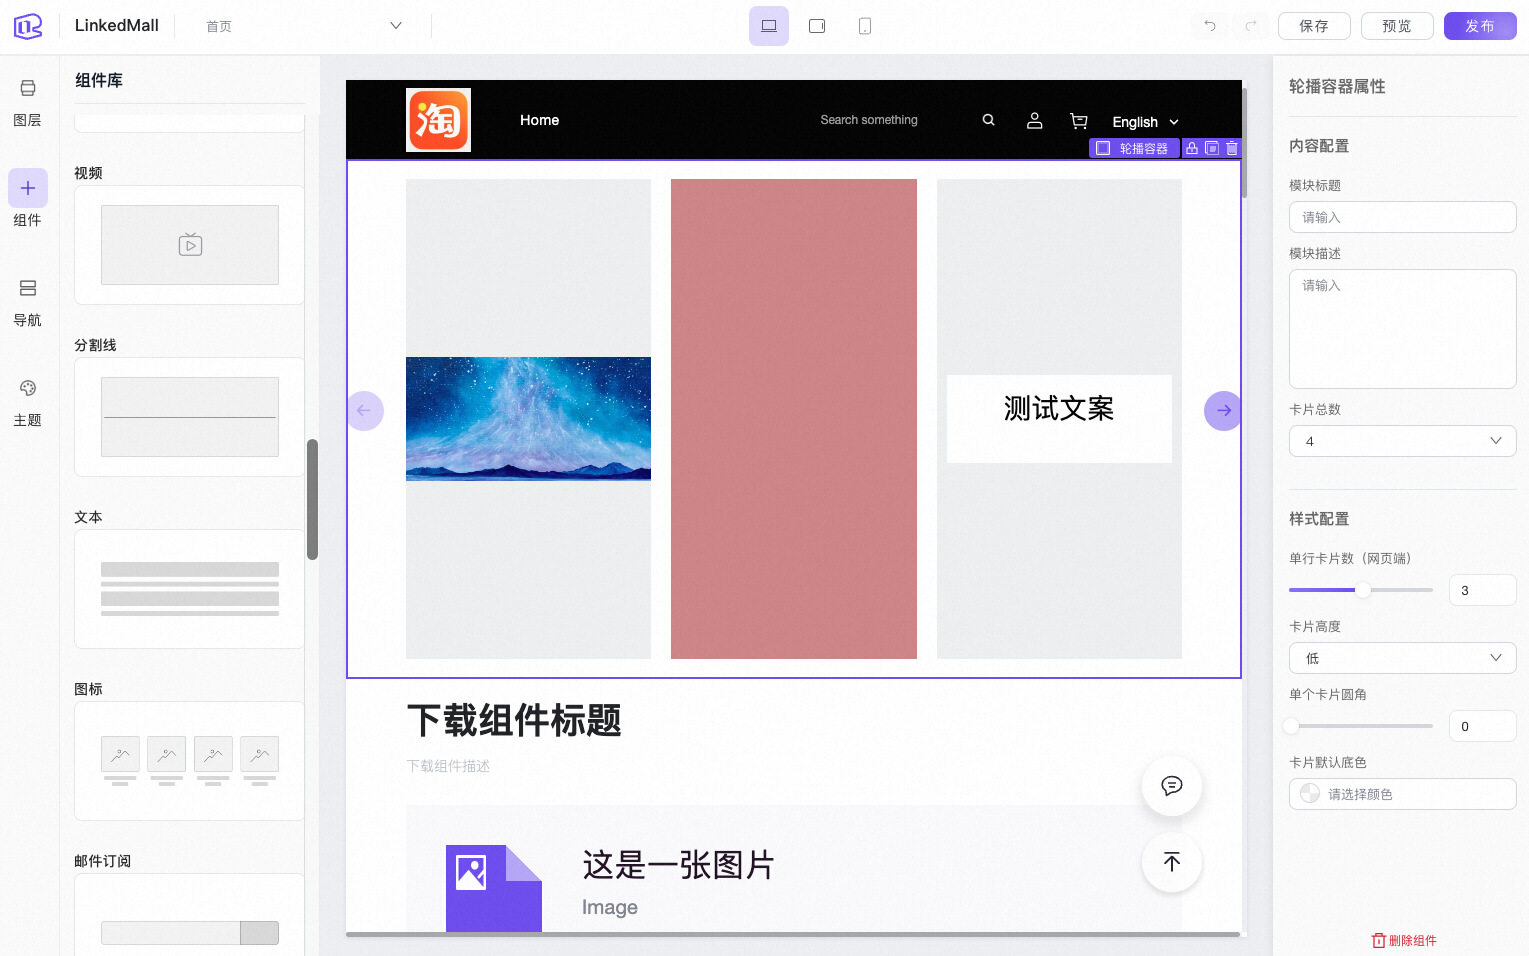Open the 主题 theme panel
This screenshot has height=956, width=1529.
pos(28,402)
